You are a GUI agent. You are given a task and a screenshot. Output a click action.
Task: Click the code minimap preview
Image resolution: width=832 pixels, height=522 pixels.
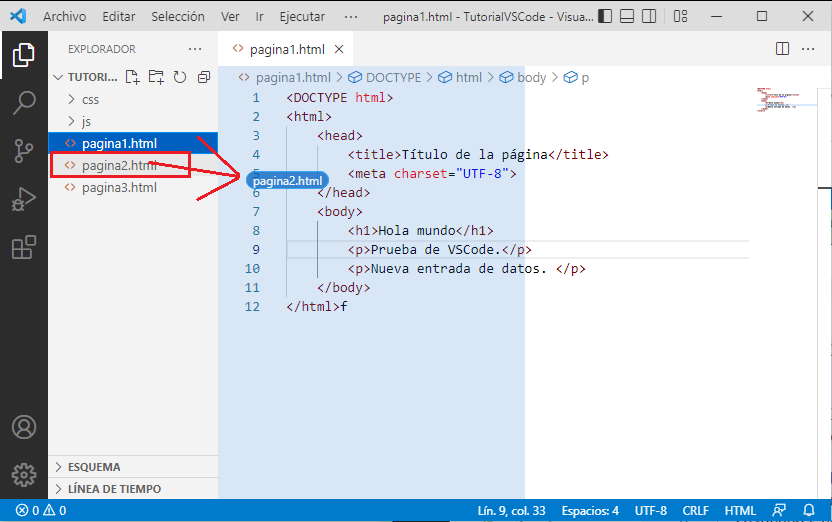click(785, 100)
